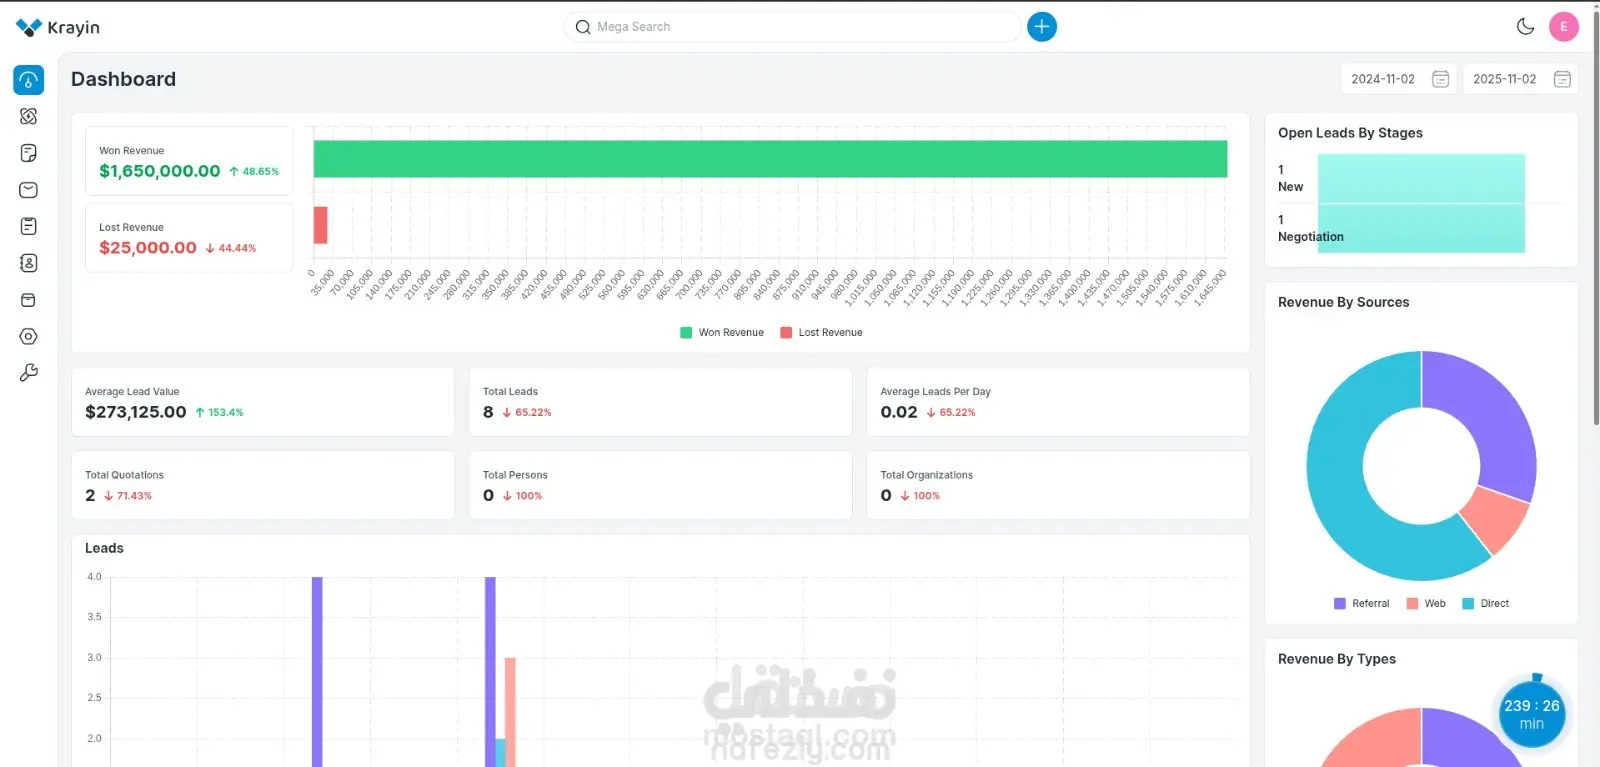Click the 71.43% quotations change
Screen dimensions: 1600x767
point(128,496)
